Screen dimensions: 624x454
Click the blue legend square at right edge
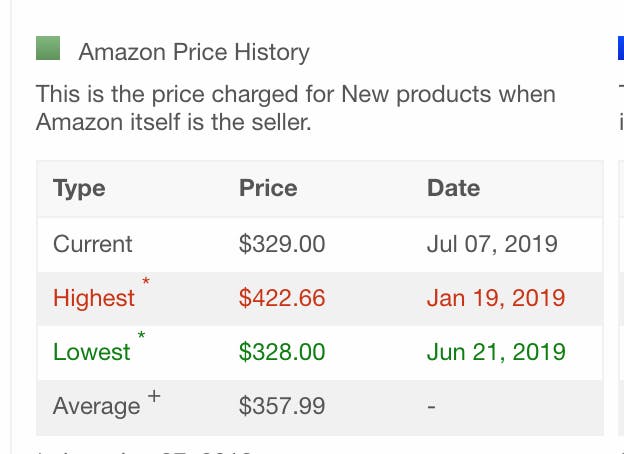(621, 48)
